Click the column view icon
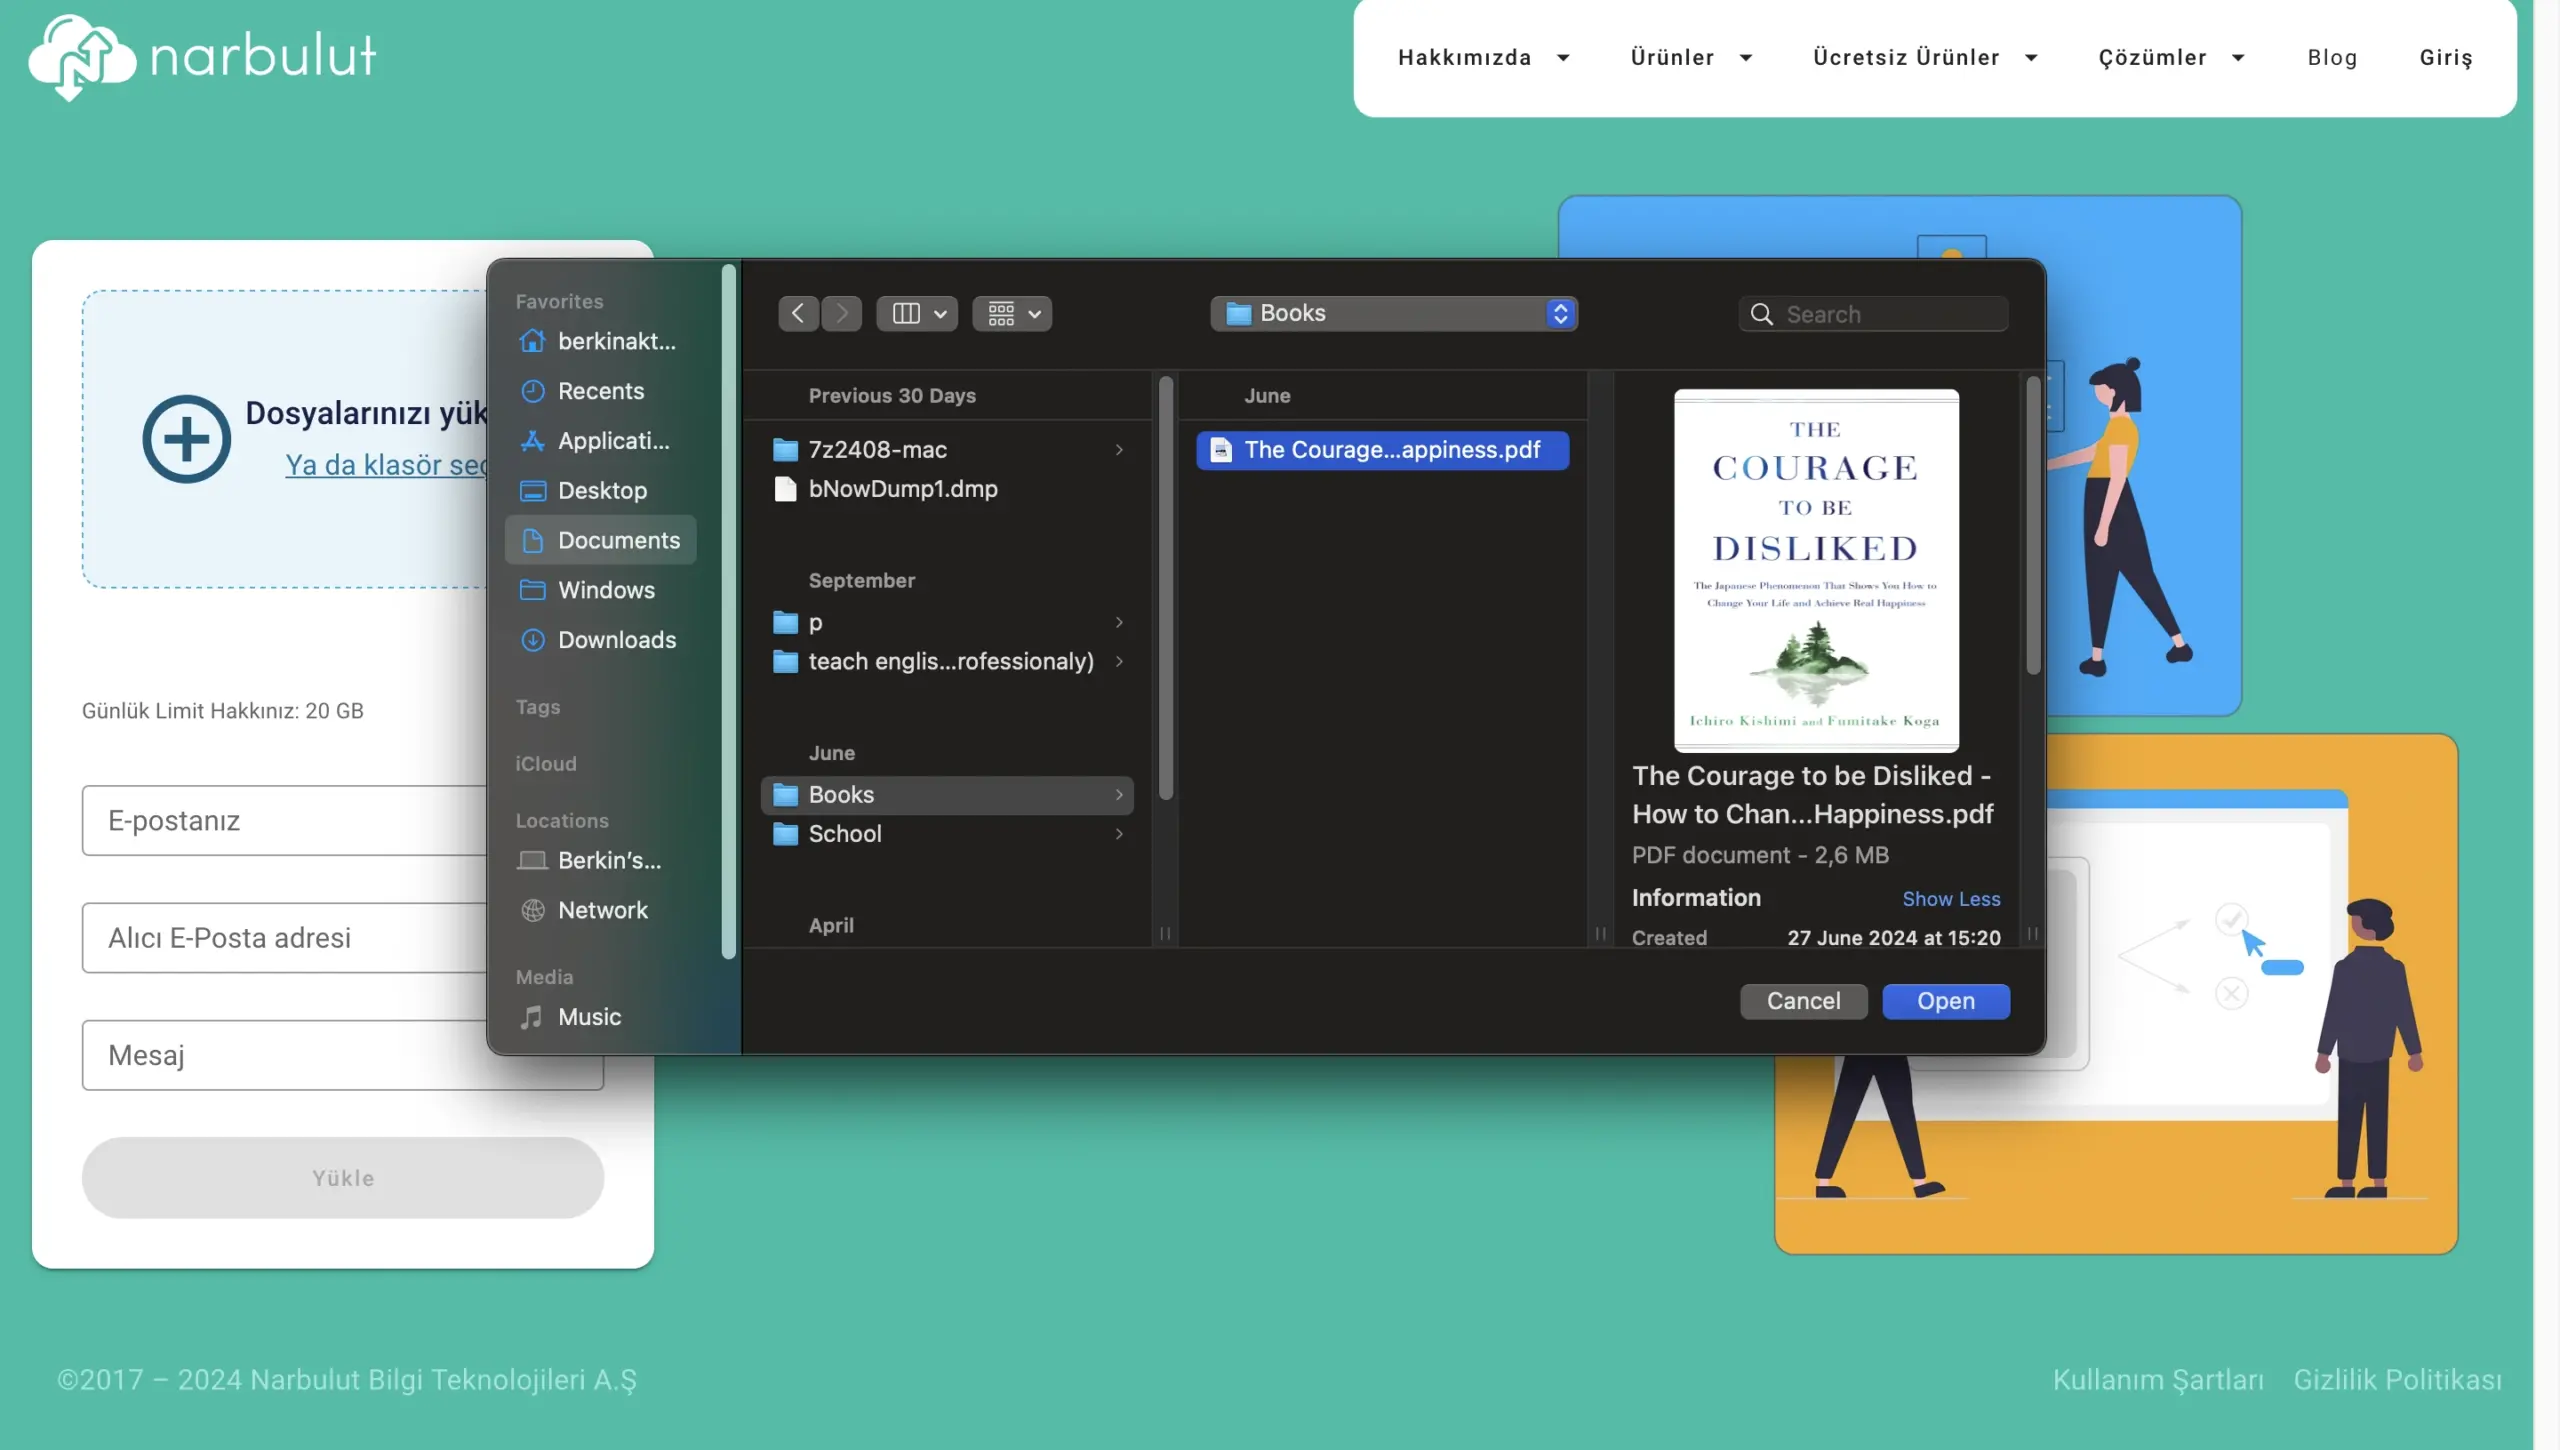Viewport: 2560px width, 1450px height. (x=906, y=314)
